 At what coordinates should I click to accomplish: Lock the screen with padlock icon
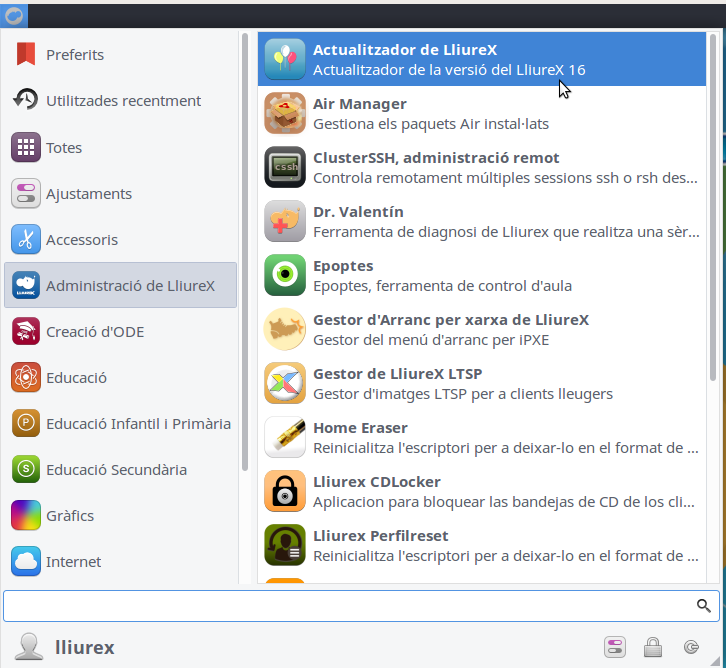click(652, 647)
